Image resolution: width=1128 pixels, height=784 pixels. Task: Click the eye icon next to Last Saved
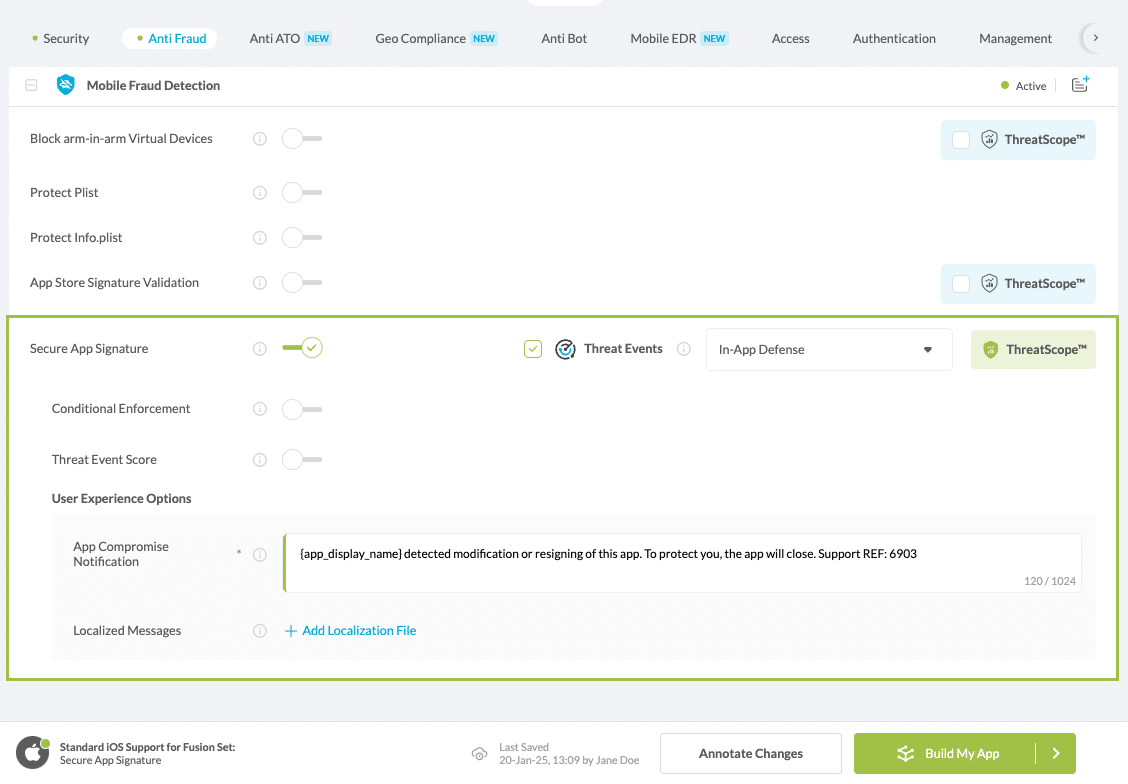[x=479, y=754]
